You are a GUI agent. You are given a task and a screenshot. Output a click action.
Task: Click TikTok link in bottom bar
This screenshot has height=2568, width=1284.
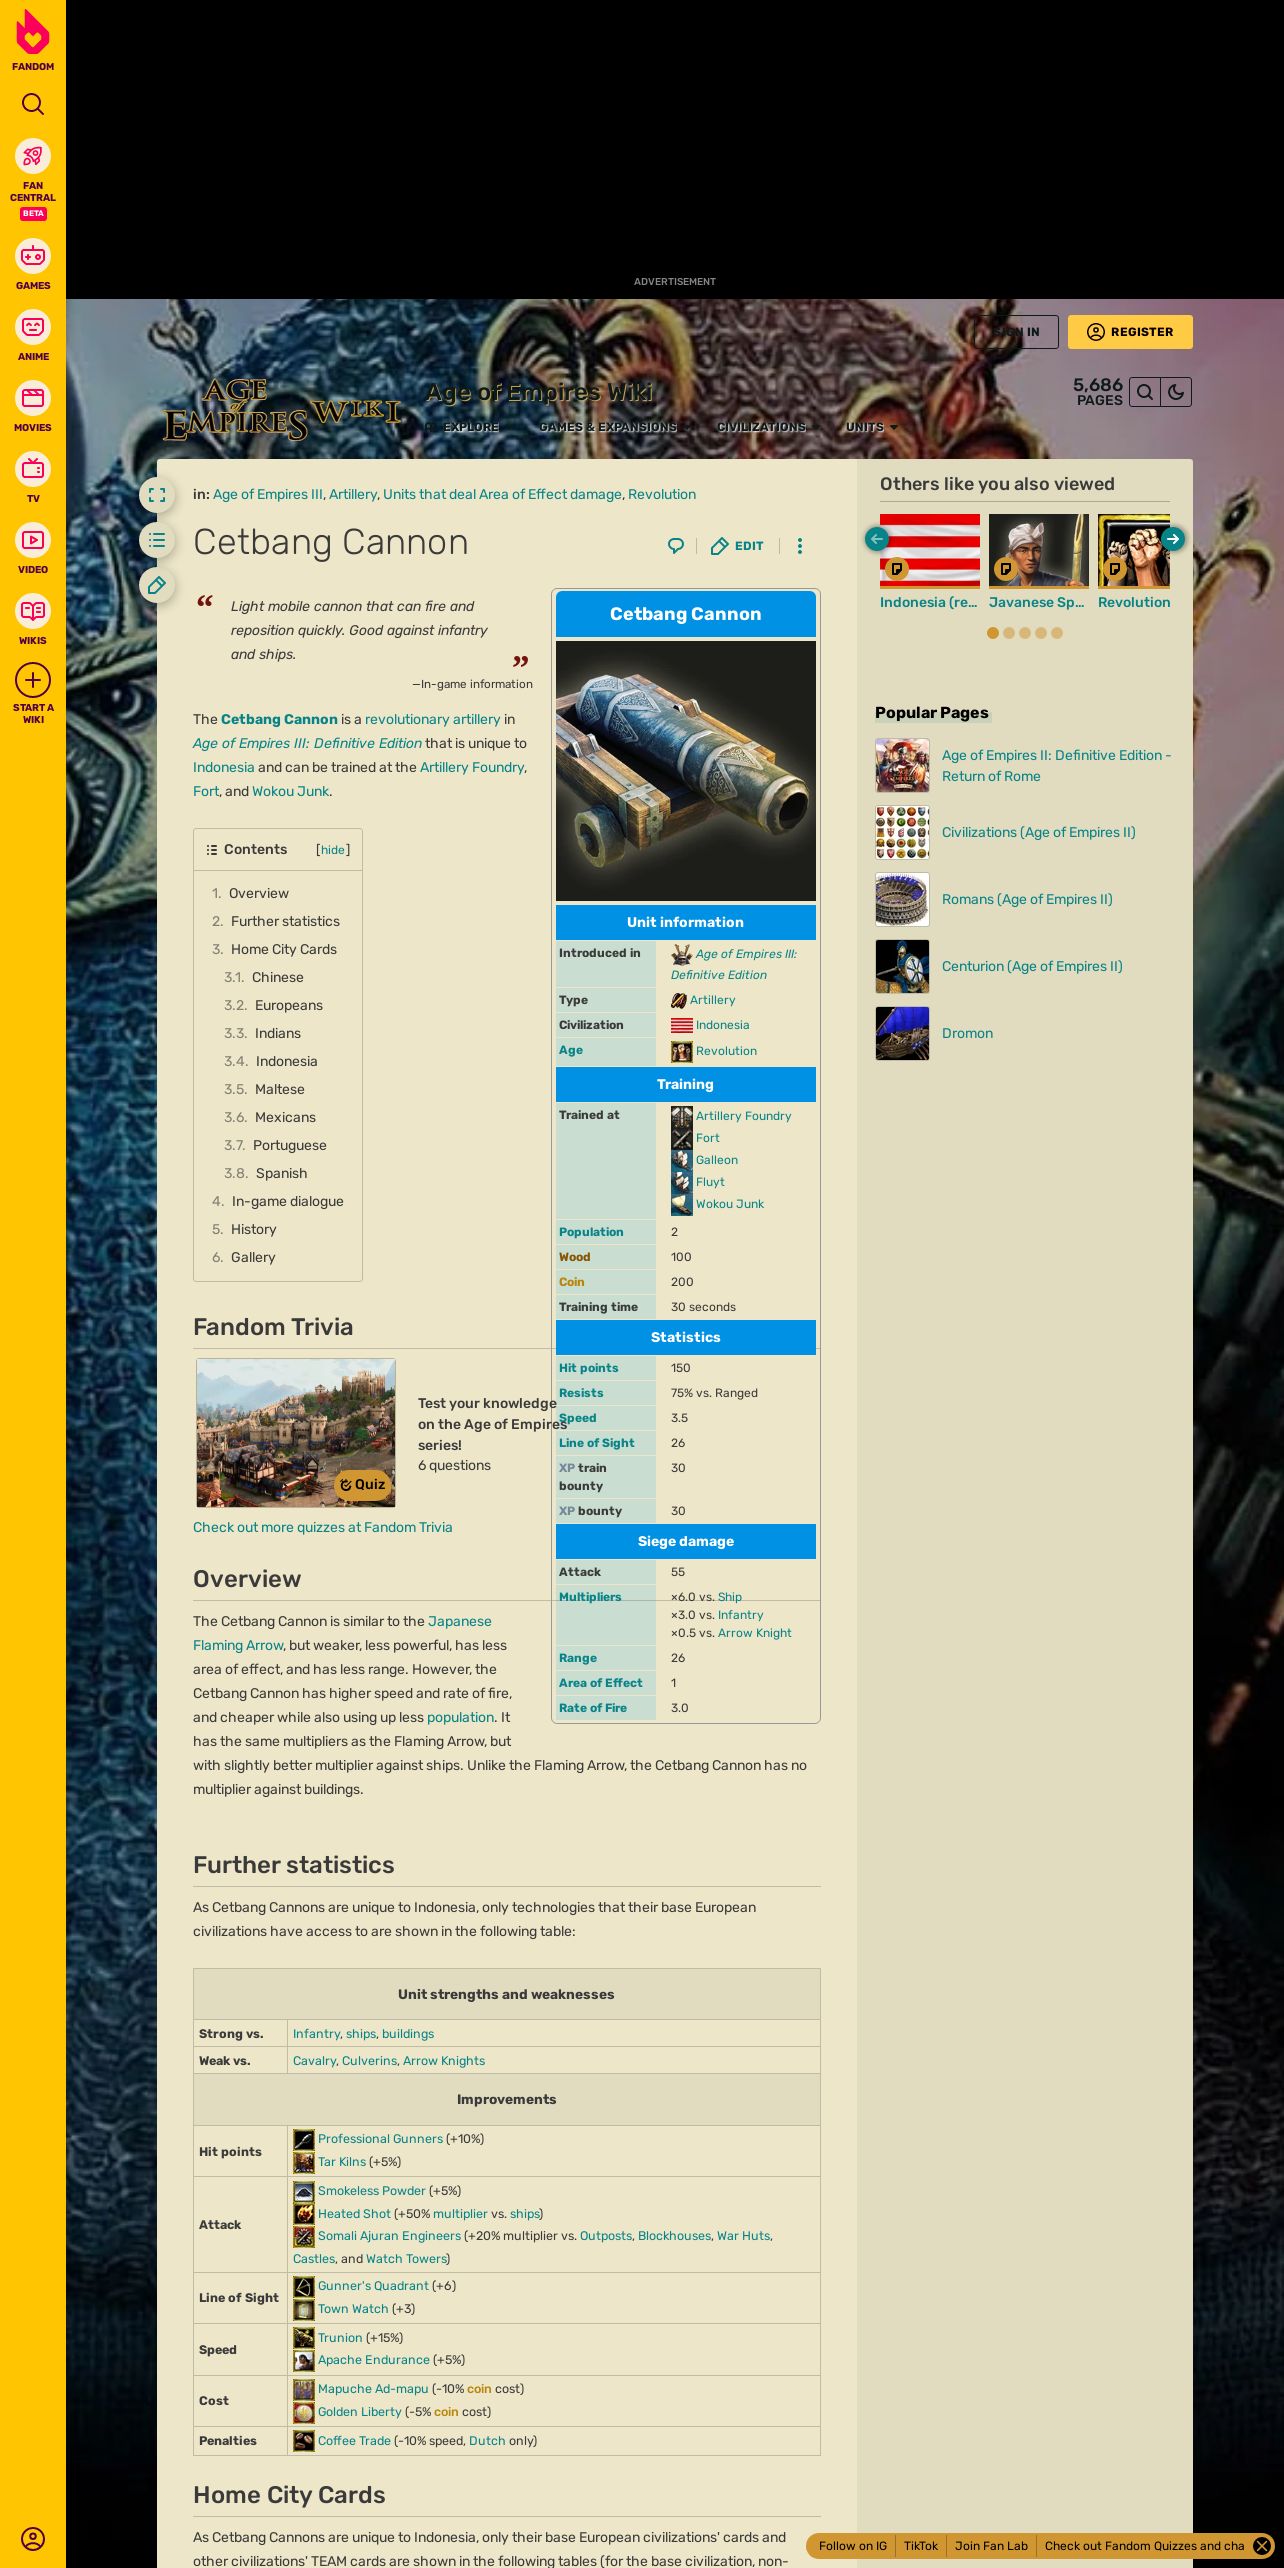click(921, 2546)
